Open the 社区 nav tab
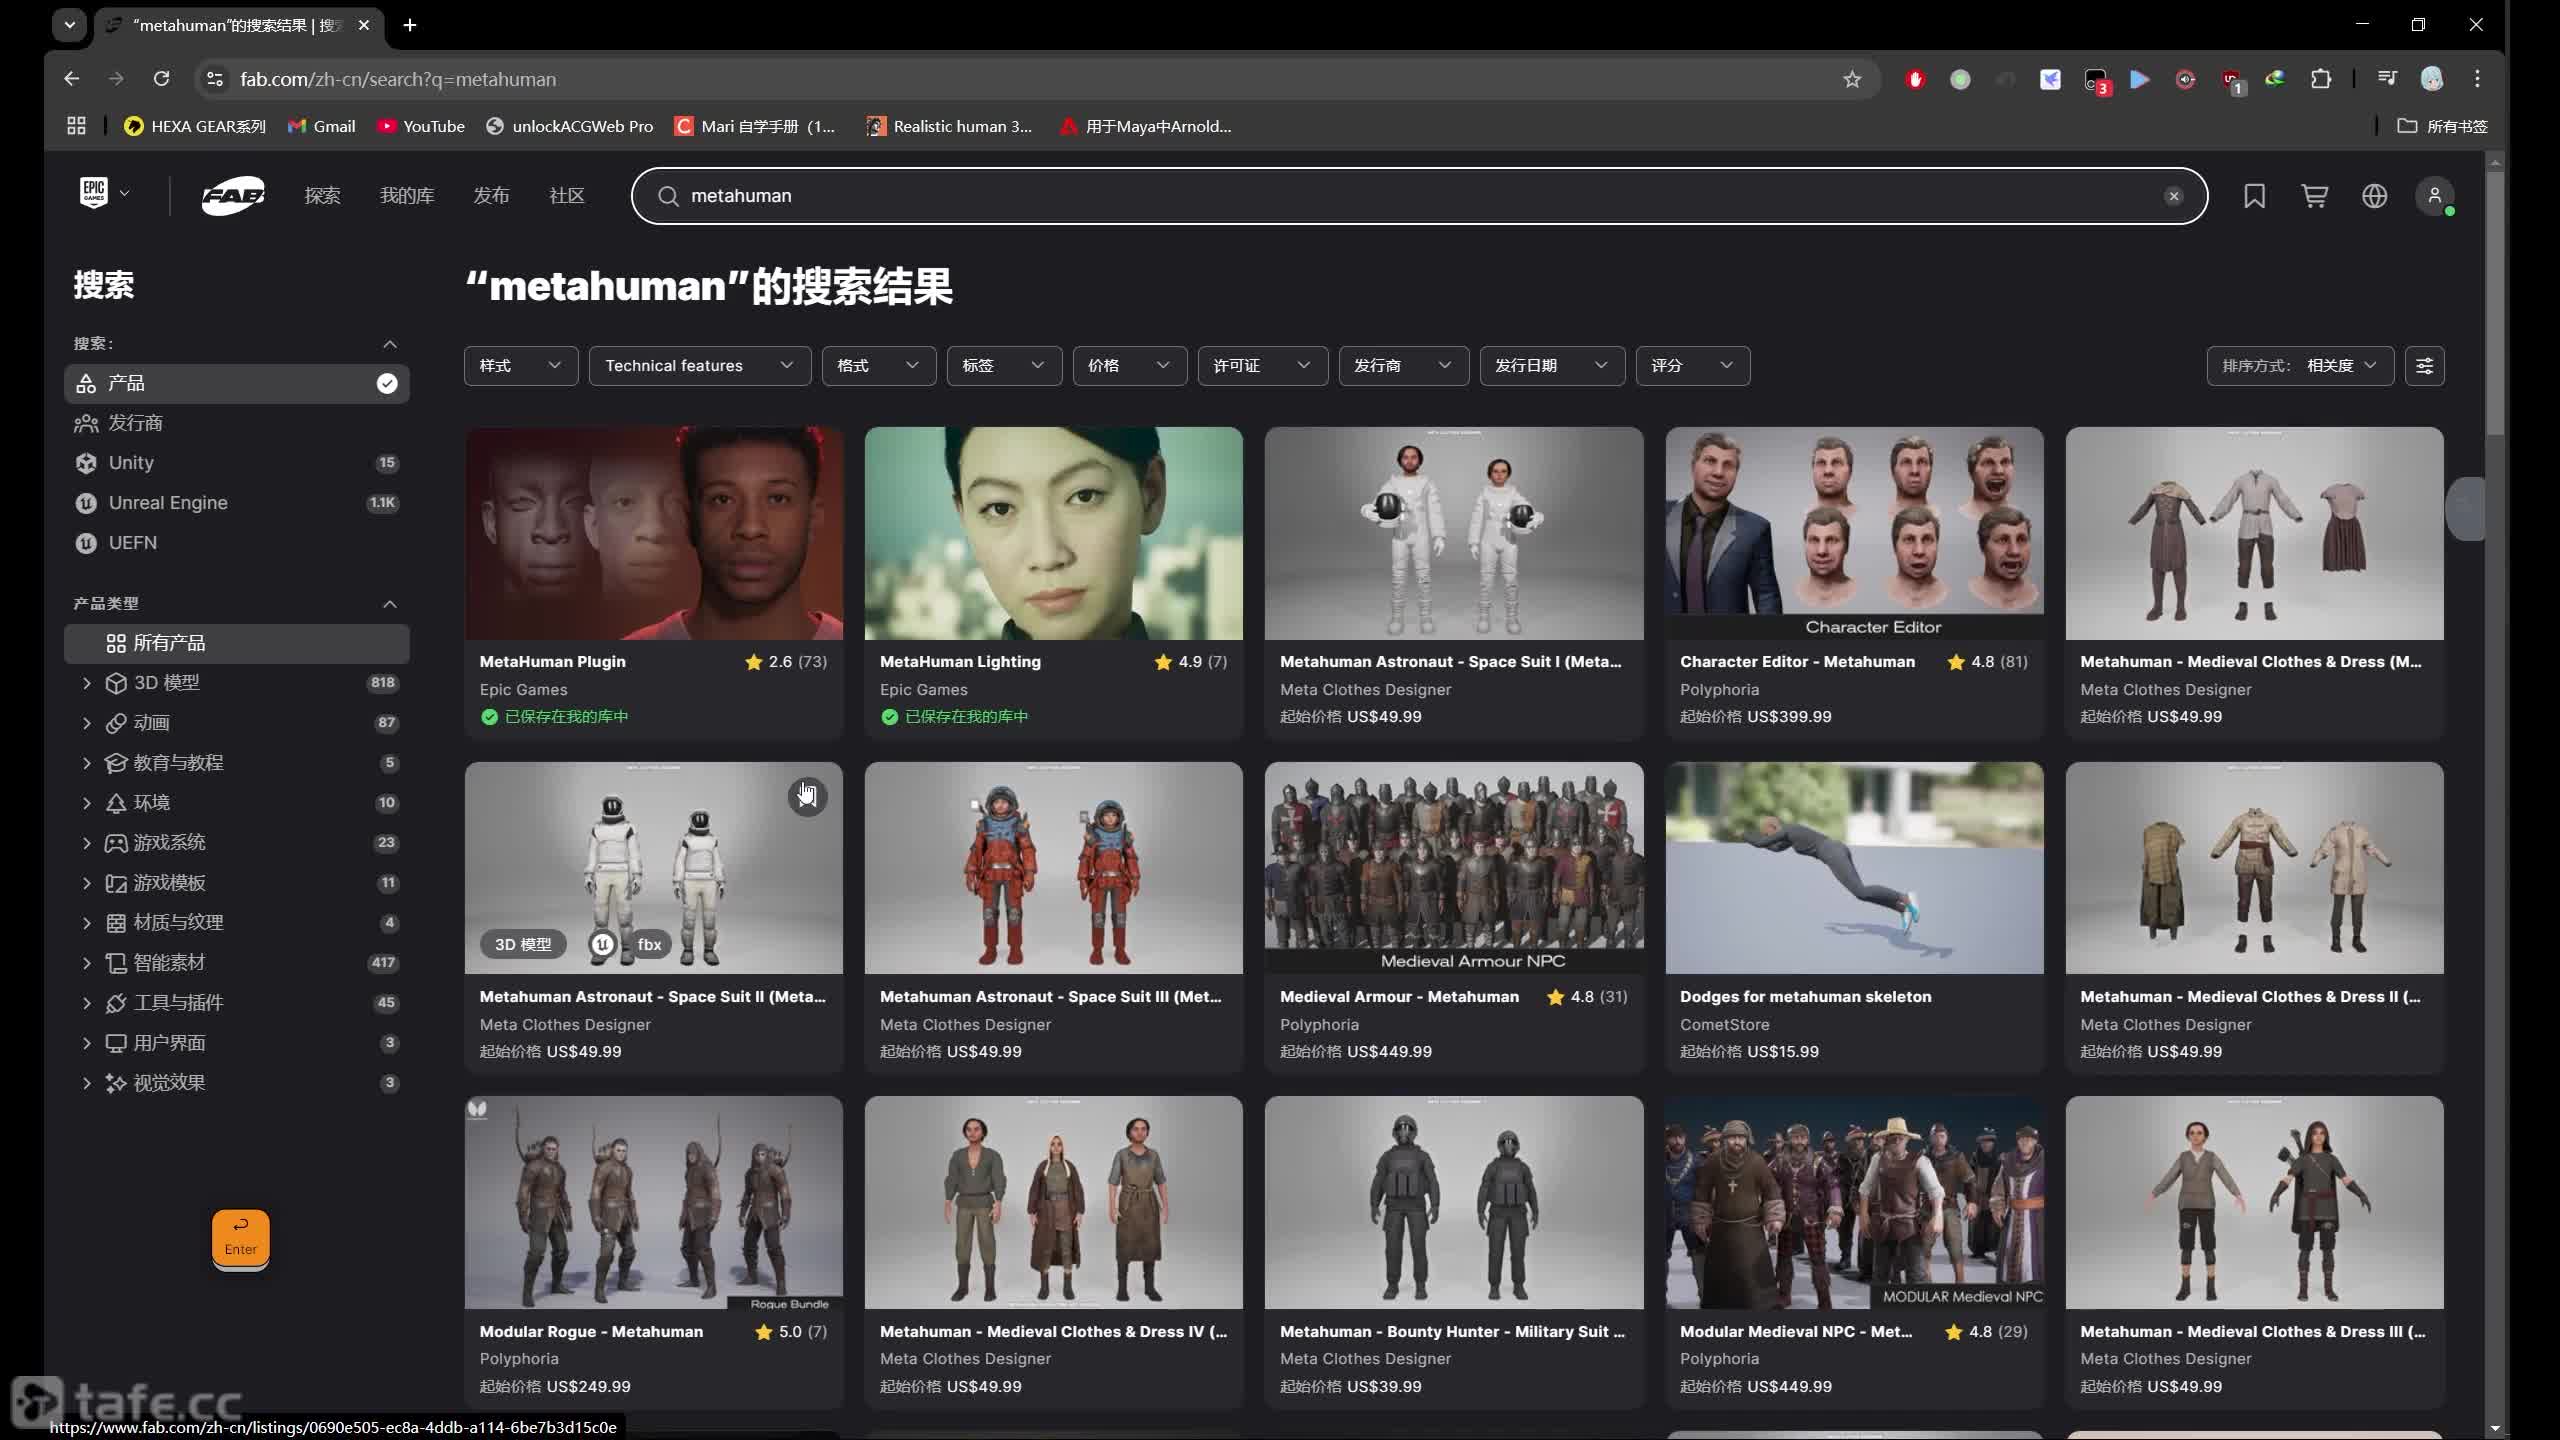Viewport: 2560px width, 1440px height. 567,196
